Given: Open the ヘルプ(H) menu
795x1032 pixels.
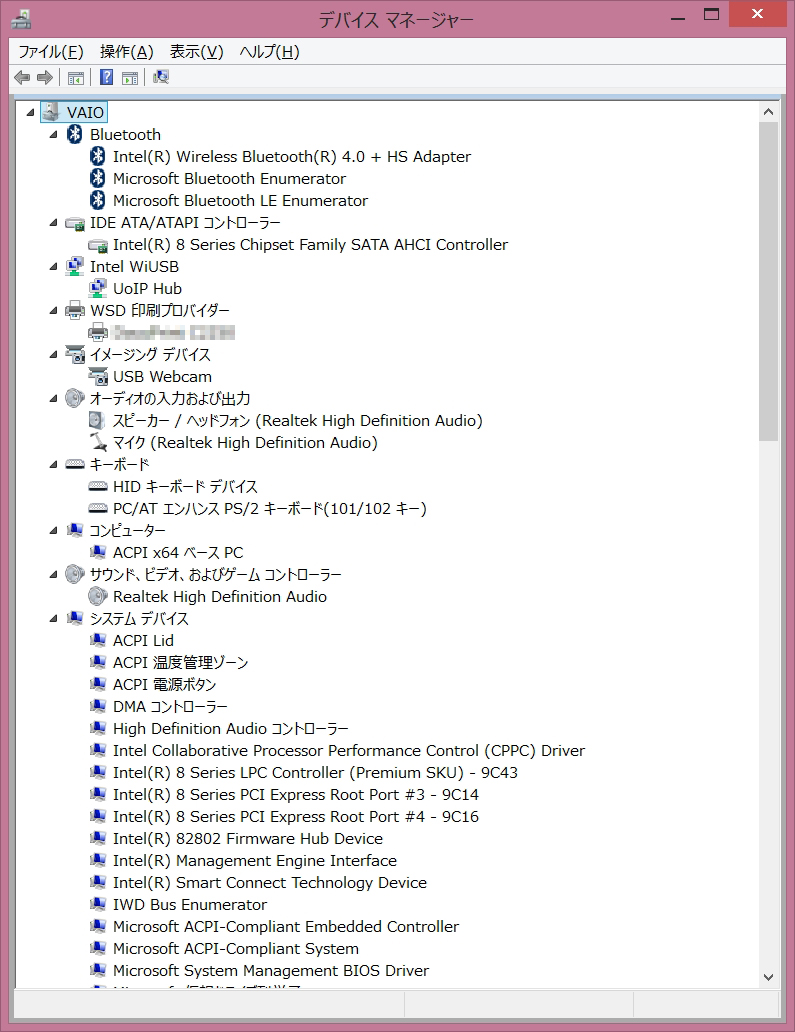Looking at the screenshot, I should click(x=269, y=51).
